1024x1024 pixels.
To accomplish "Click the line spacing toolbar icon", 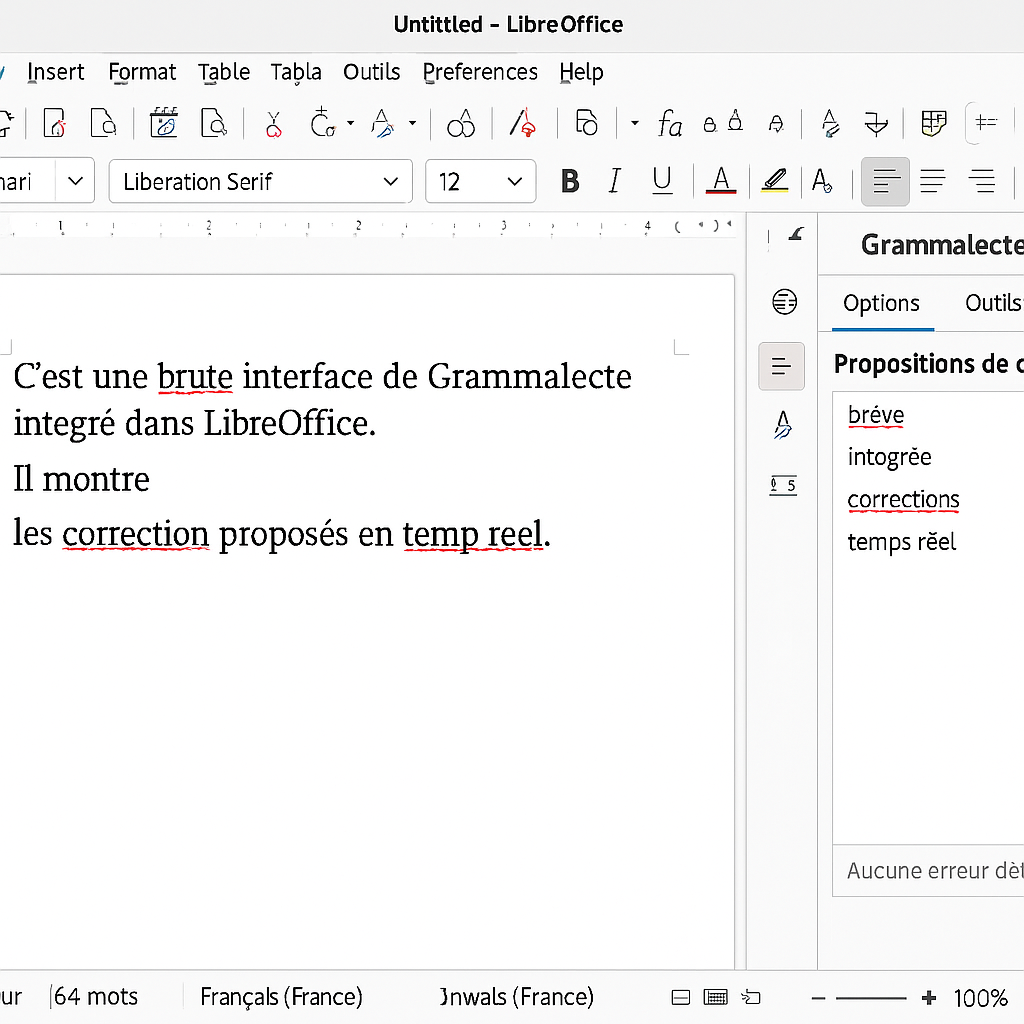I will [x=986, y=122].
